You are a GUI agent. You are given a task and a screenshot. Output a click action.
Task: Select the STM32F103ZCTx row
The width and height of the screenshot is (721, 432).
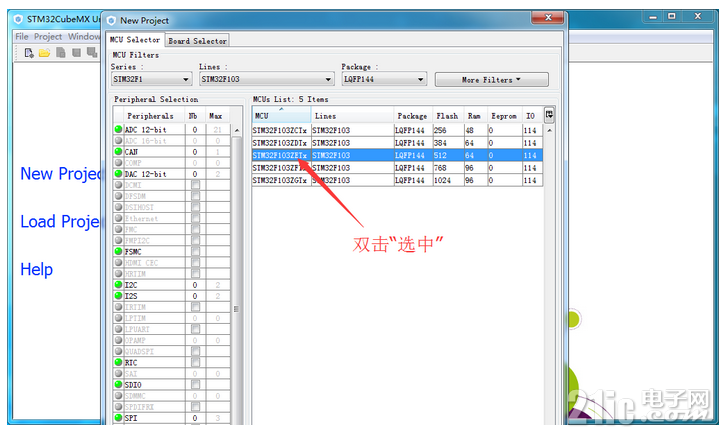coord(397,130)
